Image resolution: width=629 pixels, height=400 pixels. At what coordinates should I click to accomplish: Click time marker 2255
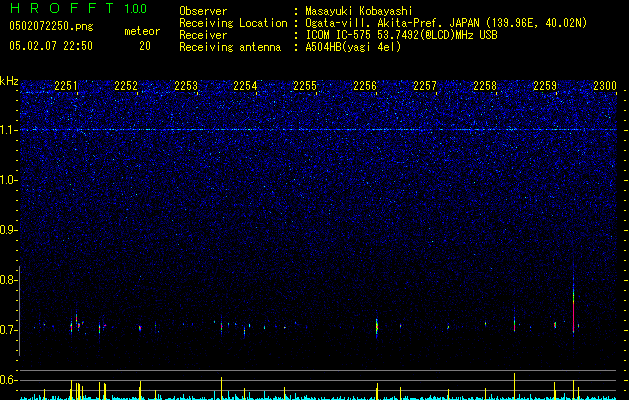pyautogui.click(x=305, y=86)
